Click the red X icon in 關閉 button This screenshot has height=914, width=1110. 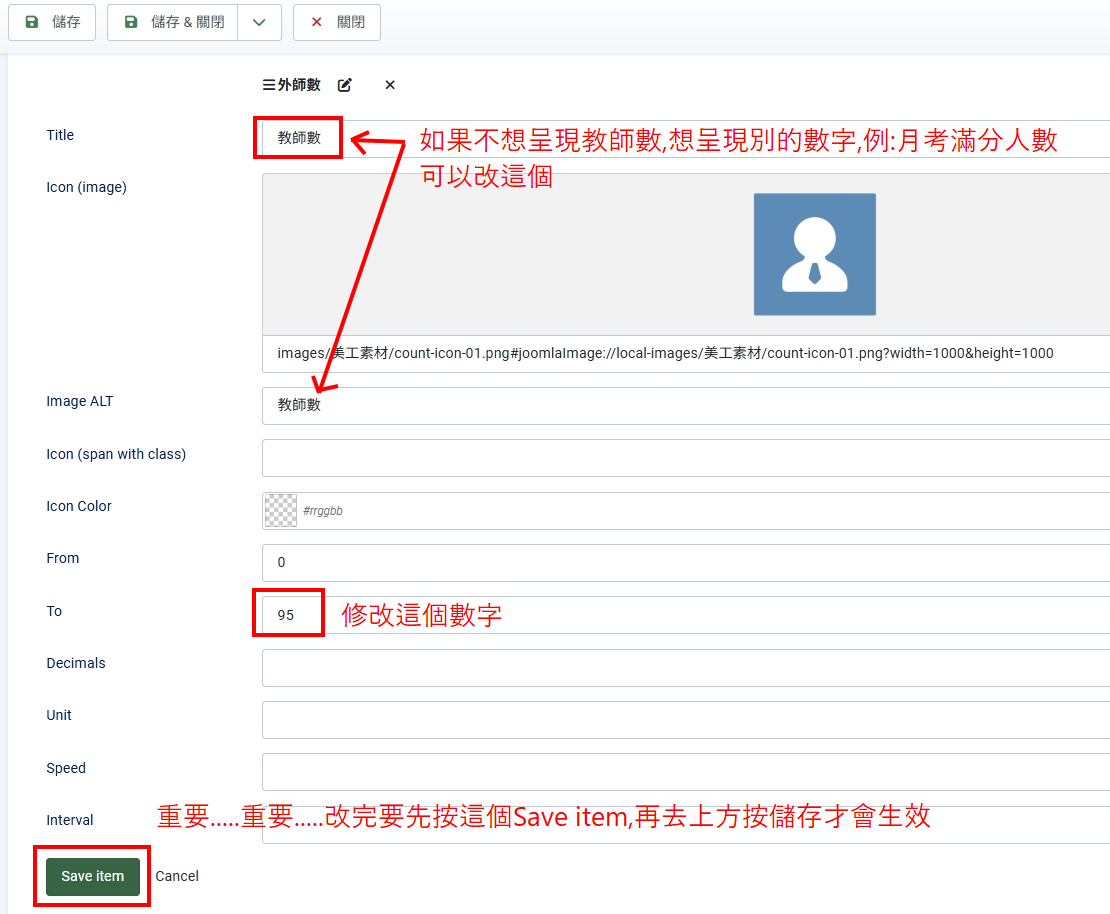coord(314,22)
